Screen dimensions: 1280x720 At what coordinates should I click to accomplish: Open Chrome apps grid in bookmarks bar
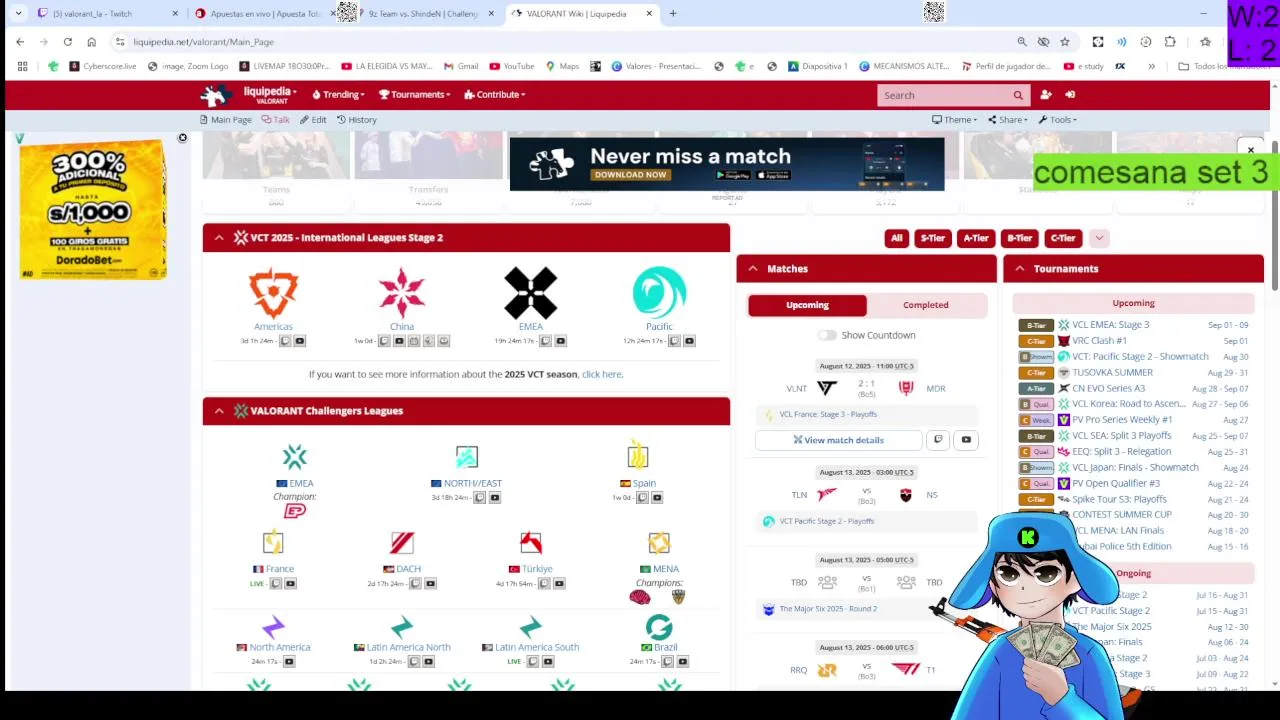point(22,66)
